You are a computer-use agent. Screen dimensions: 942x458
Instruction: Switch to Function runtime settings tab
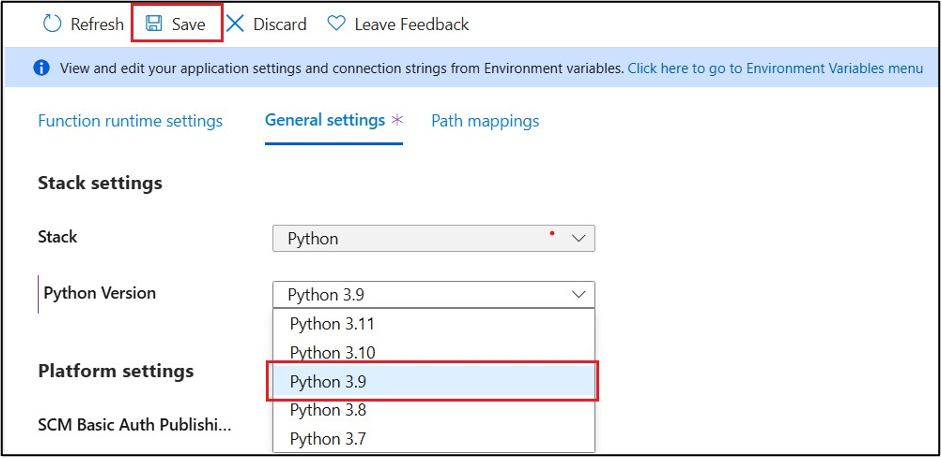coord(130,121)
